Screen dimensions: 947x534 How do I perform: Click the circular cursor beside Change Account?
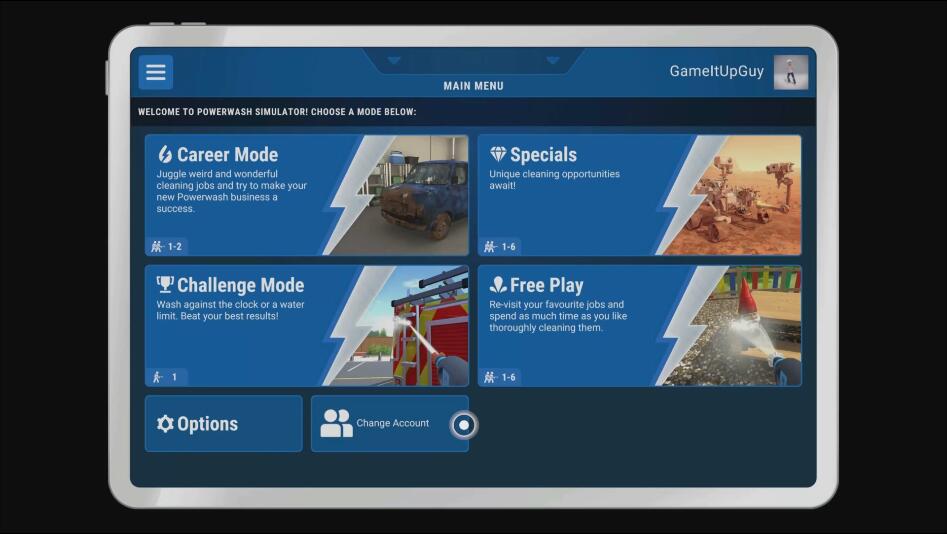(x=463, y=425)
